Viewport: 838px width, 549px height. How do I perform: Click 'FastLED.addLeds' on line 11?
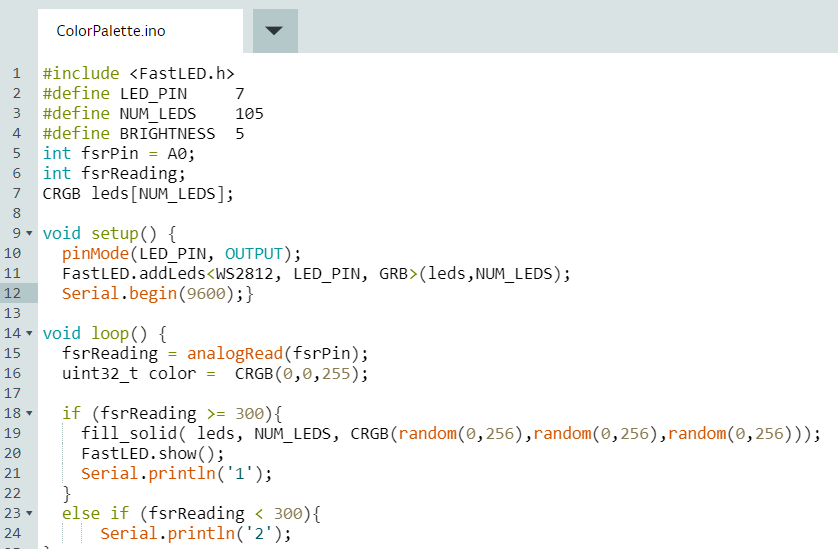(x=134, y=274)
